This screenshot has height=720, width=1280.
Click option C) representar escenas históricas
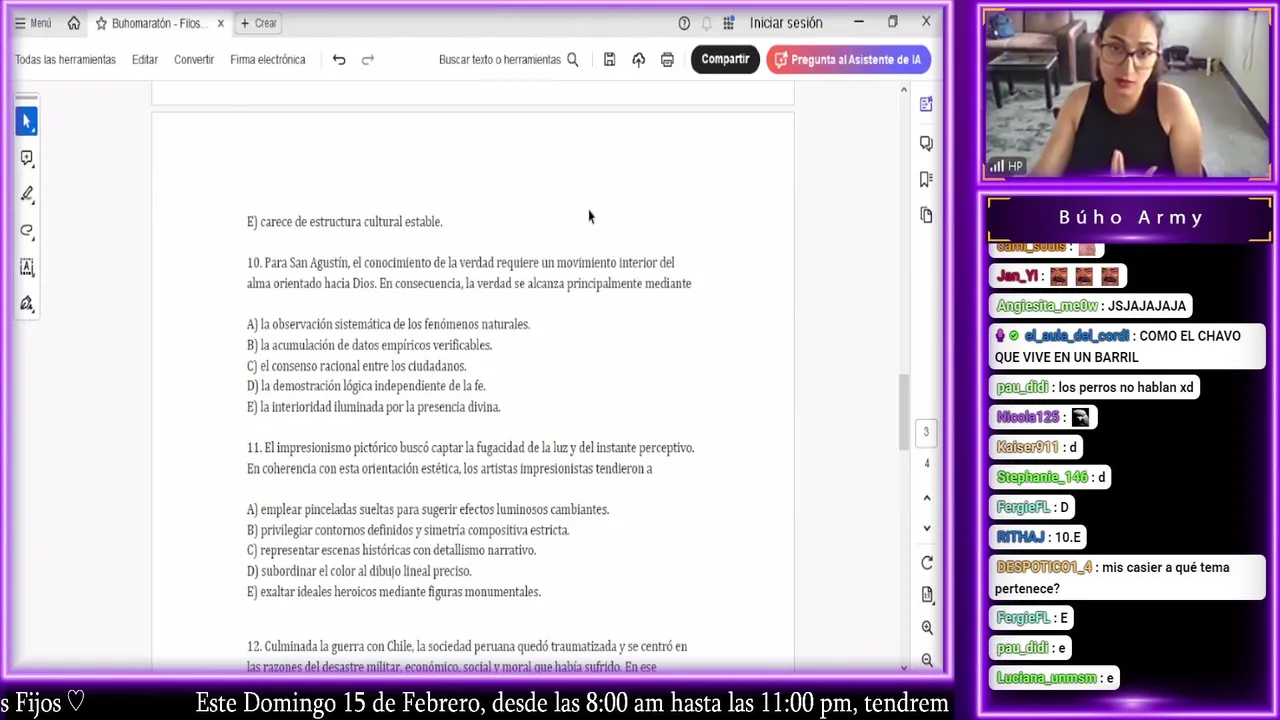[x=391, y=550]
